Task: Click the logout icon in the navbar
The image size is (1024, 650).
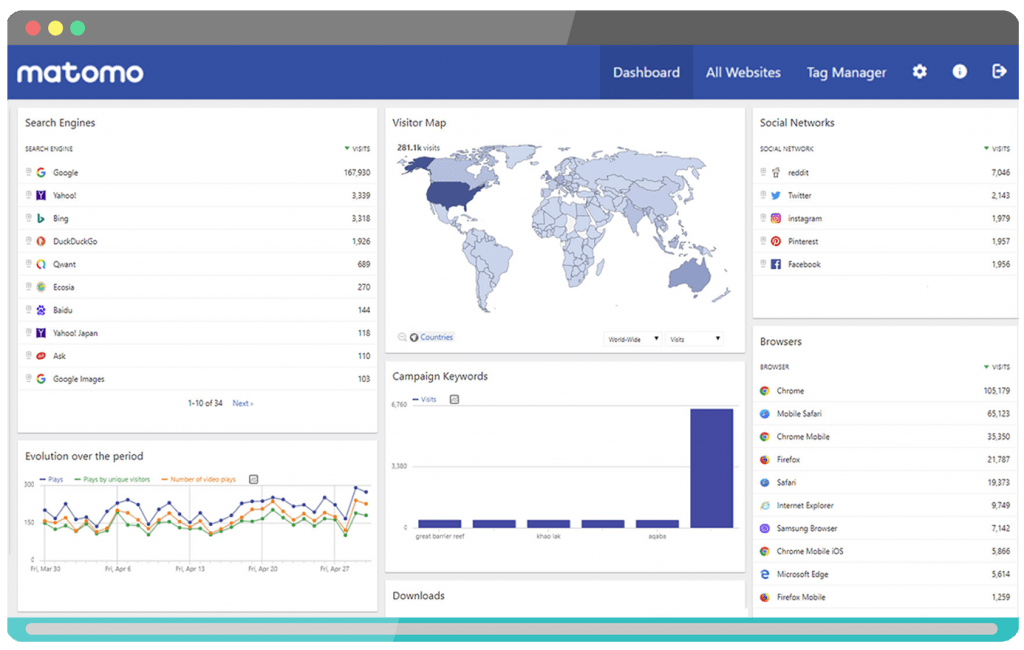Action: tap(999, 71)
